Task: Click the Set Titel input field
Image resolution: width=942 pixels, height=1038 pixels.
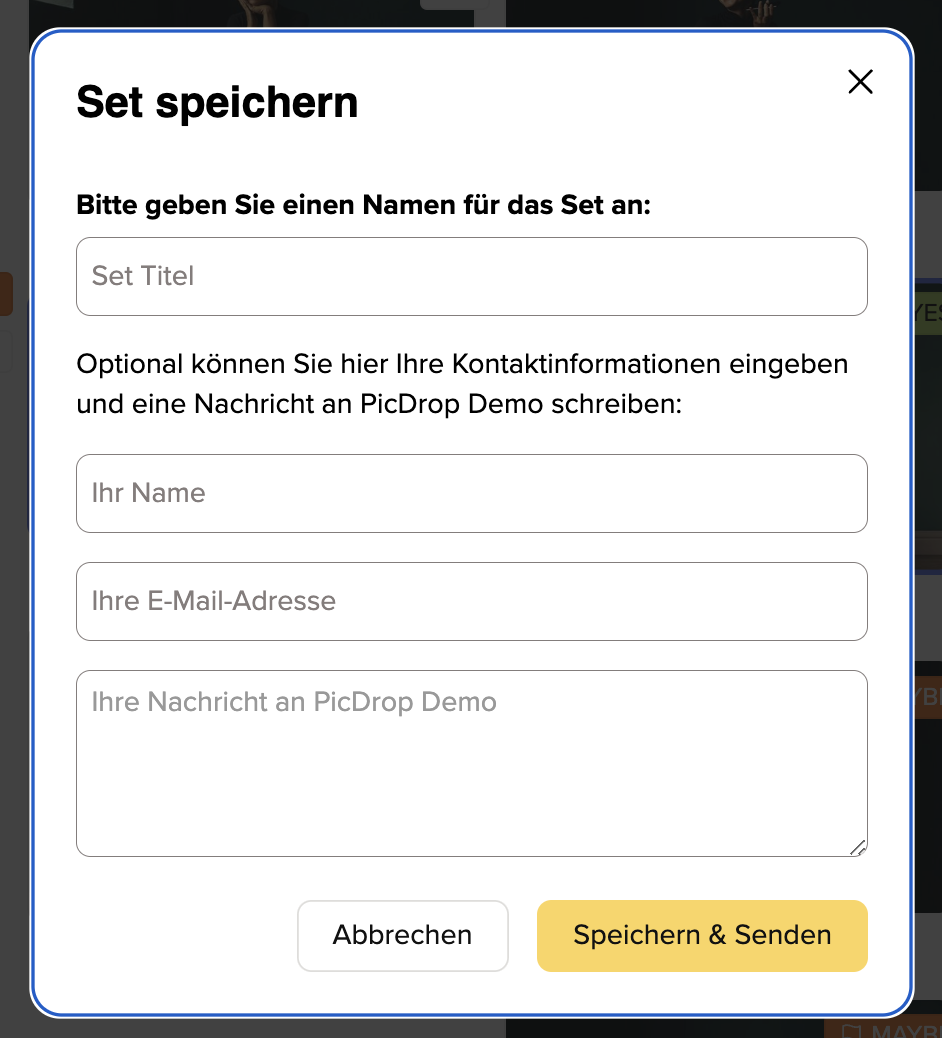Action: point(471,276)
